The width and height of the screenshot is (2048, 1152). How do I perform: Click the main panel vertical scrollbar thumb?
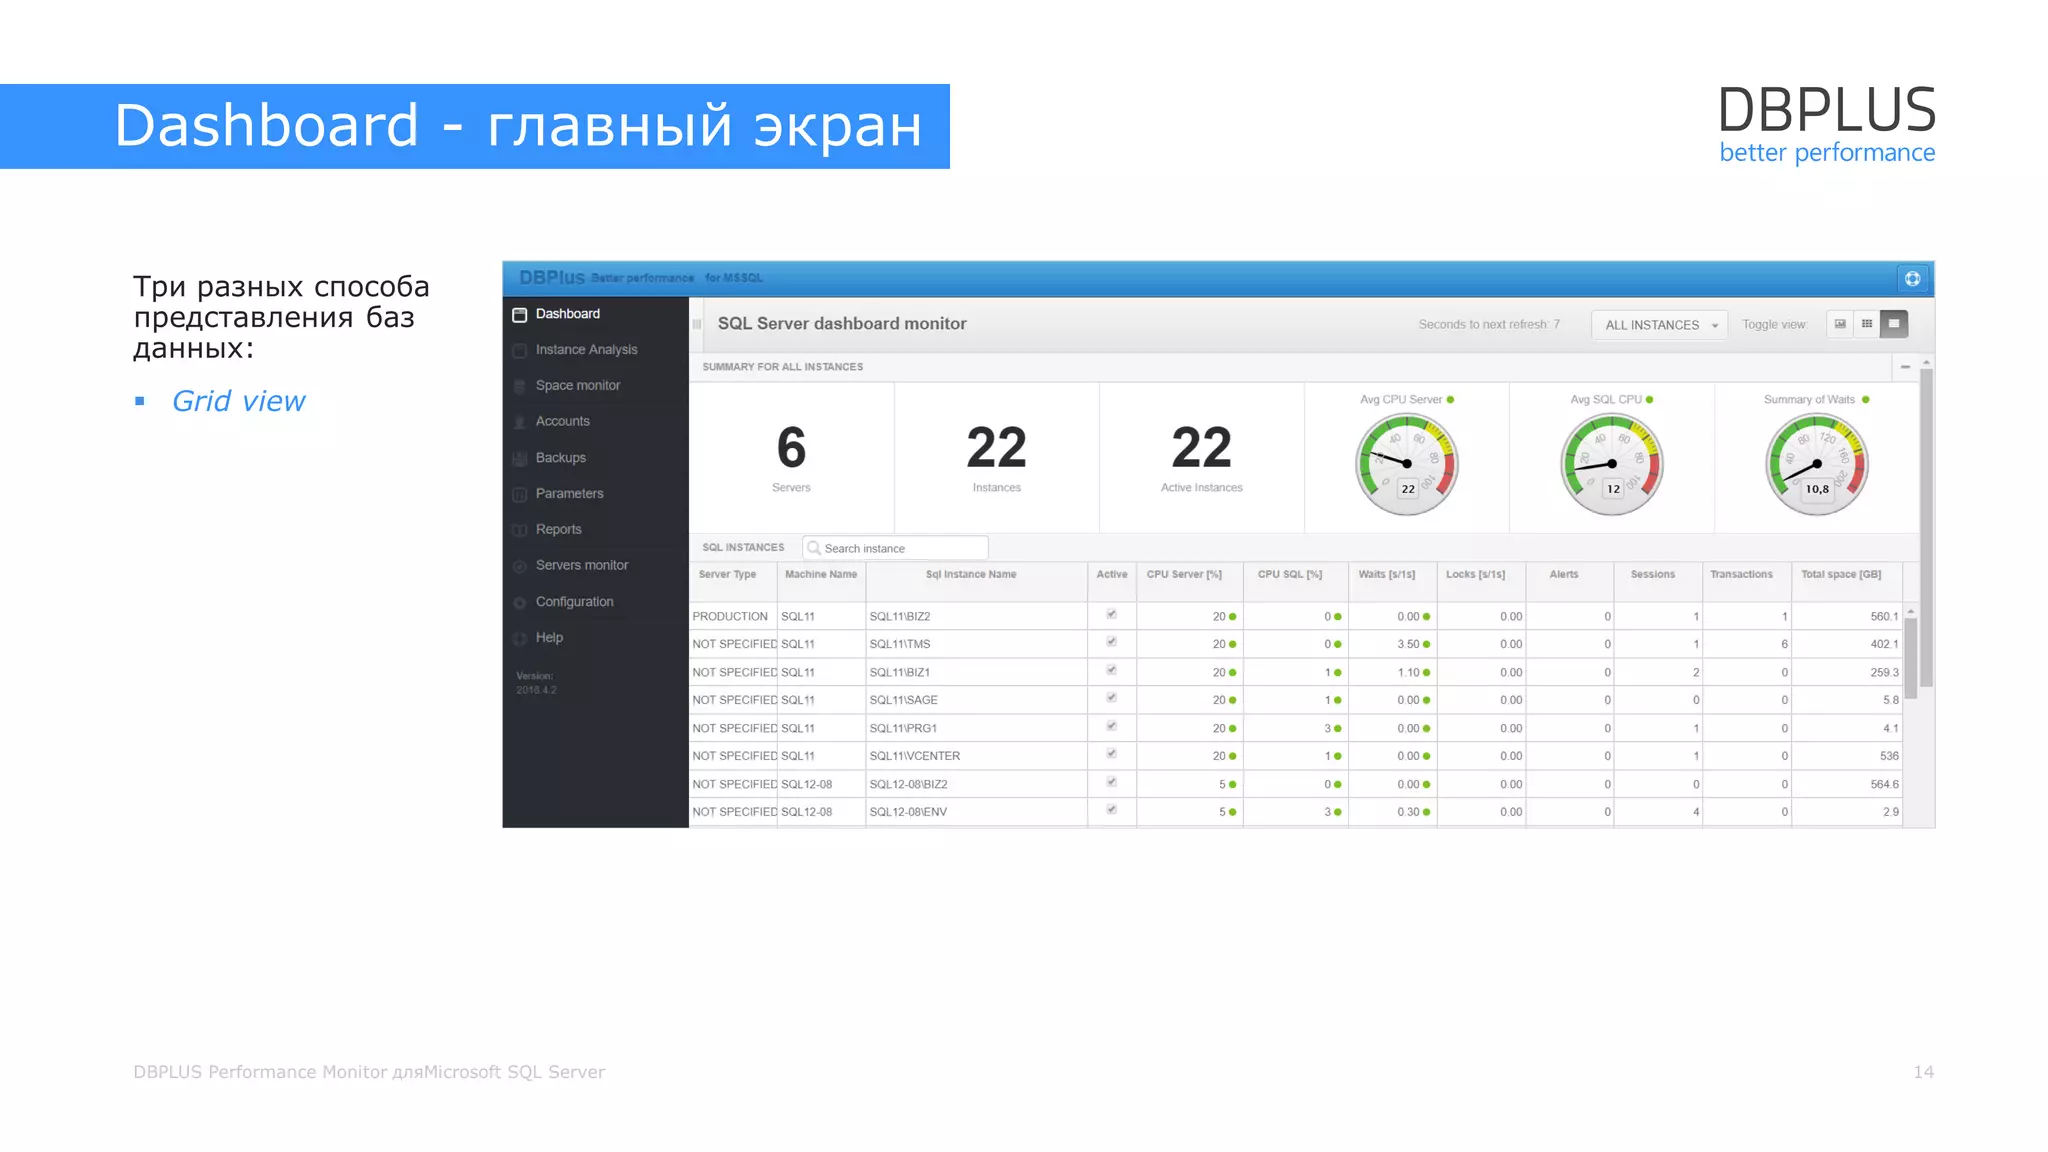coord(1926,528)
